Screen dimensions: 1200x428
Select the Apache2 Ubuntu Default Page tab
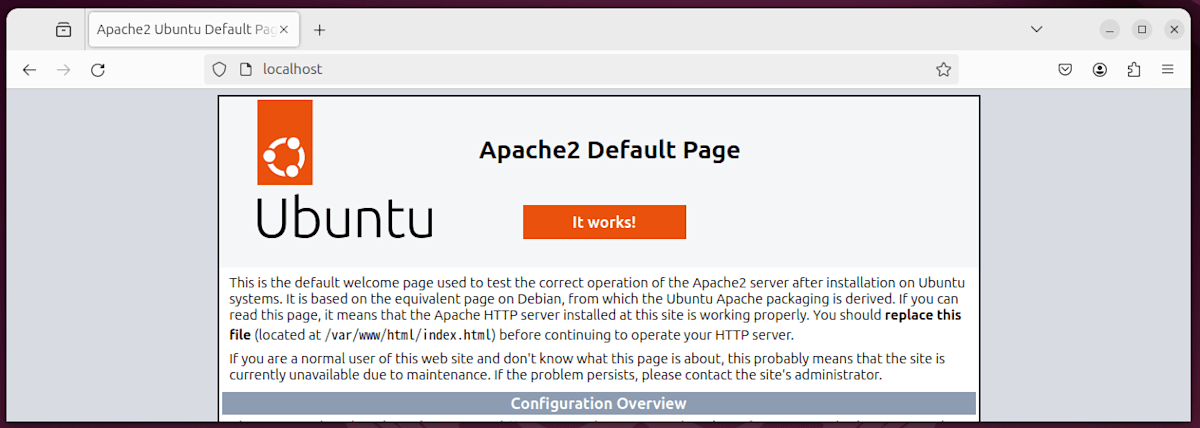tap(193, 30)
